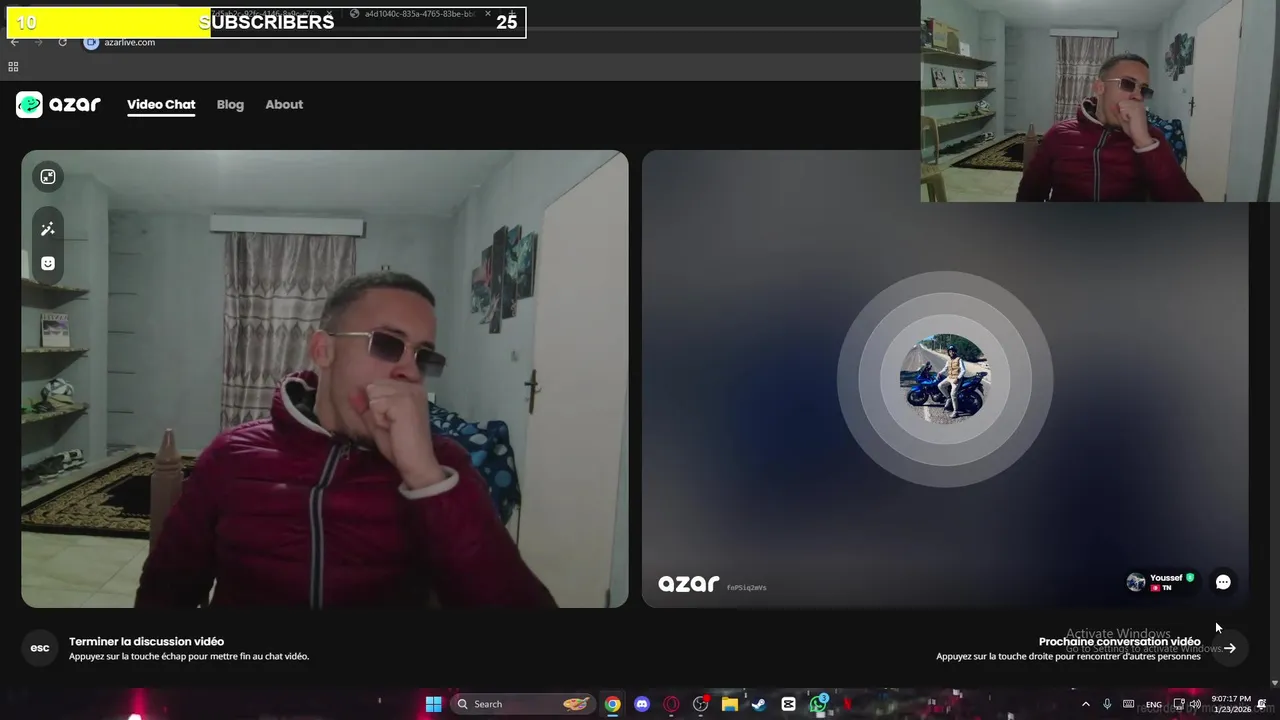Open the Video Chat tab
This screenshot has height=720, width=1280.
161,104
